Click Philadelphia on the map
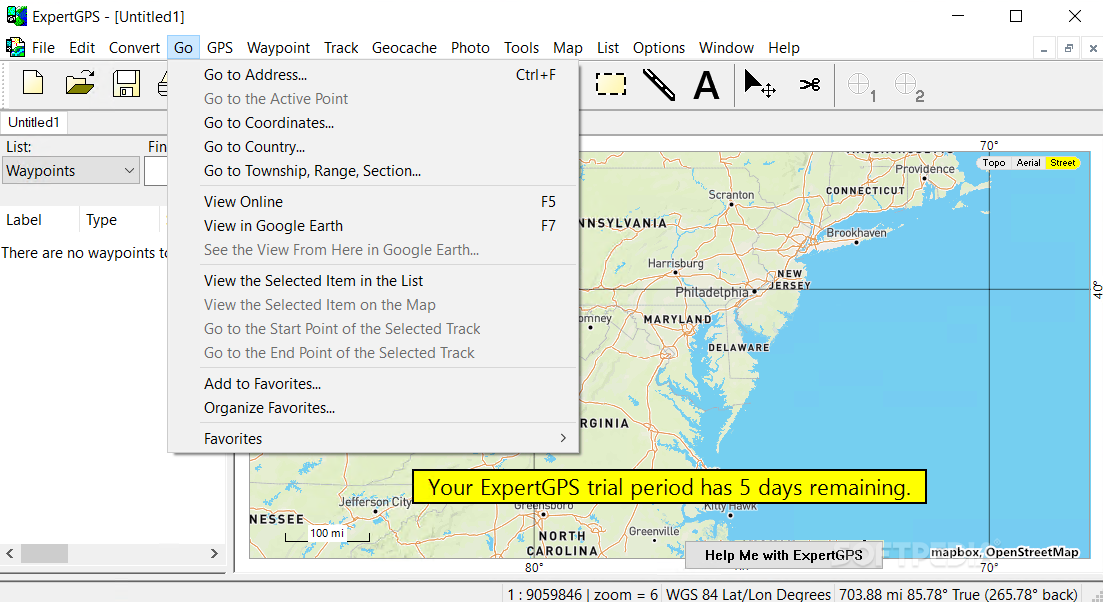This screenshot has width=1103, height=602. coord(711,292)
